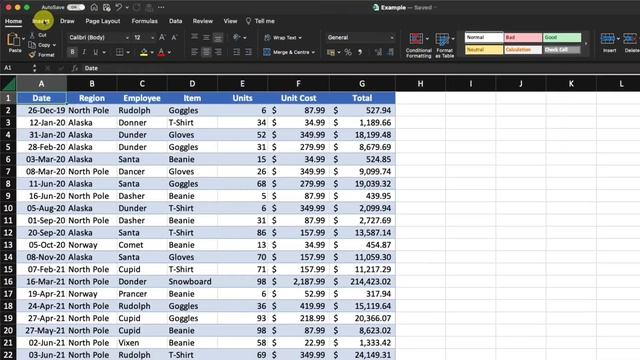Switch to the Formulas tab

pos(144,21)
